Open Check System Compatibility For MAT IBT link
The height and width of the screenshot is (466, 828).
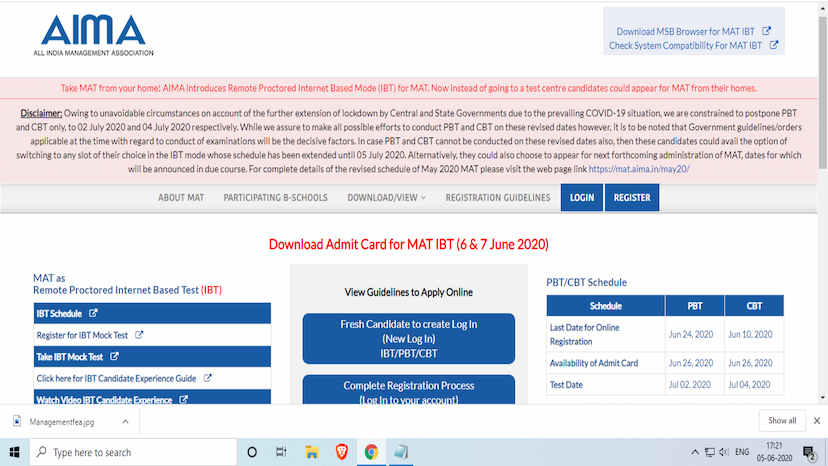point(685,46)
